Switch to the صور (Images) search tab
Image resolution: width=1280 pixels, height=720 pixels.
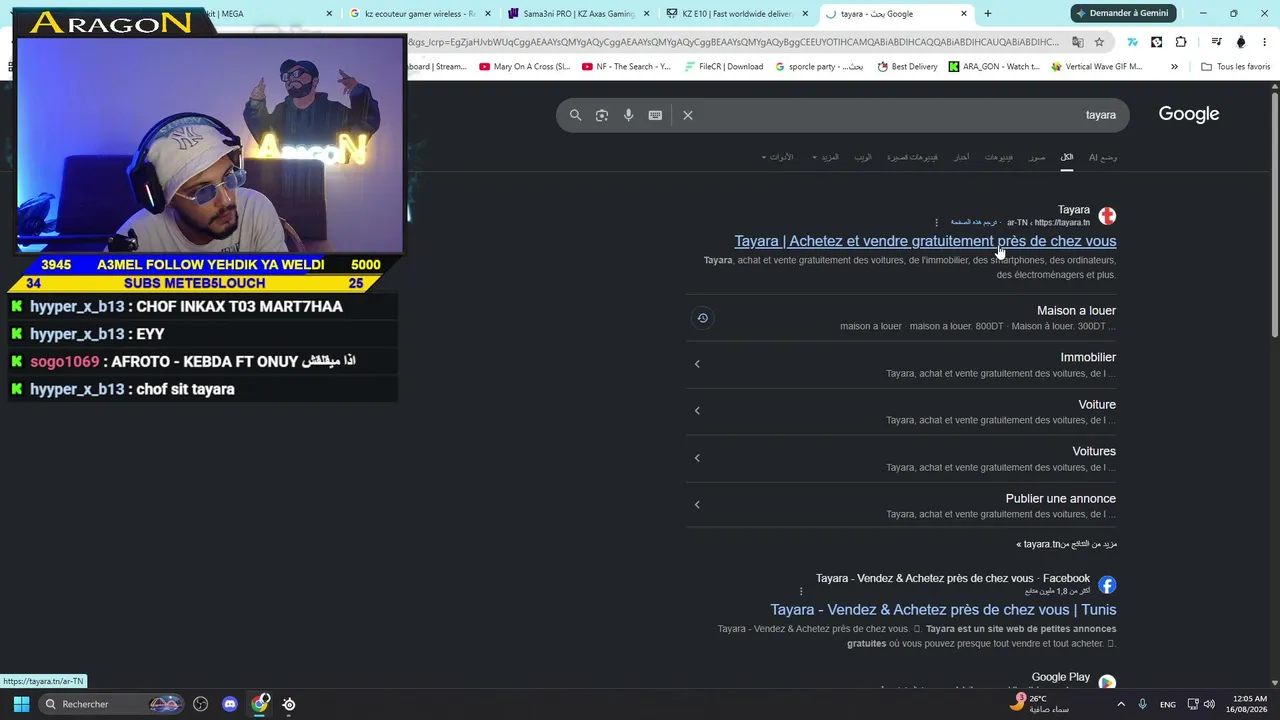point(1037,157)
